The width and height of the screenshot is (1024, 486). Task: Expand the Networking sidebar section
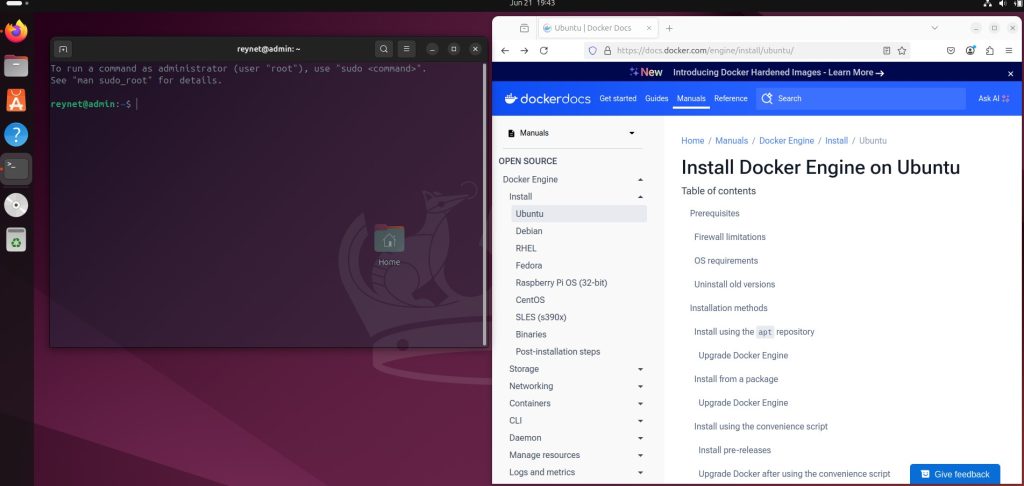pos(640,386)
